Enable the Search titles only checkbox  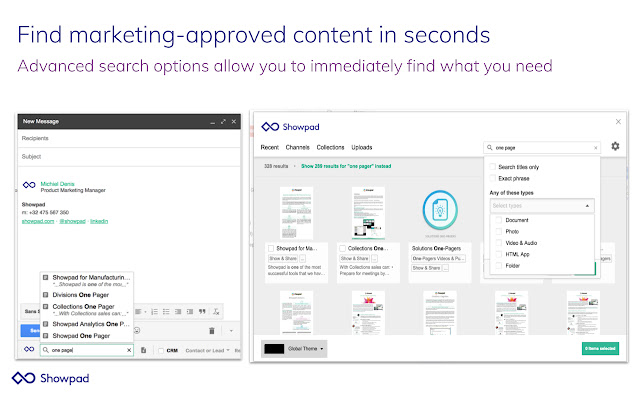point(493,167)
